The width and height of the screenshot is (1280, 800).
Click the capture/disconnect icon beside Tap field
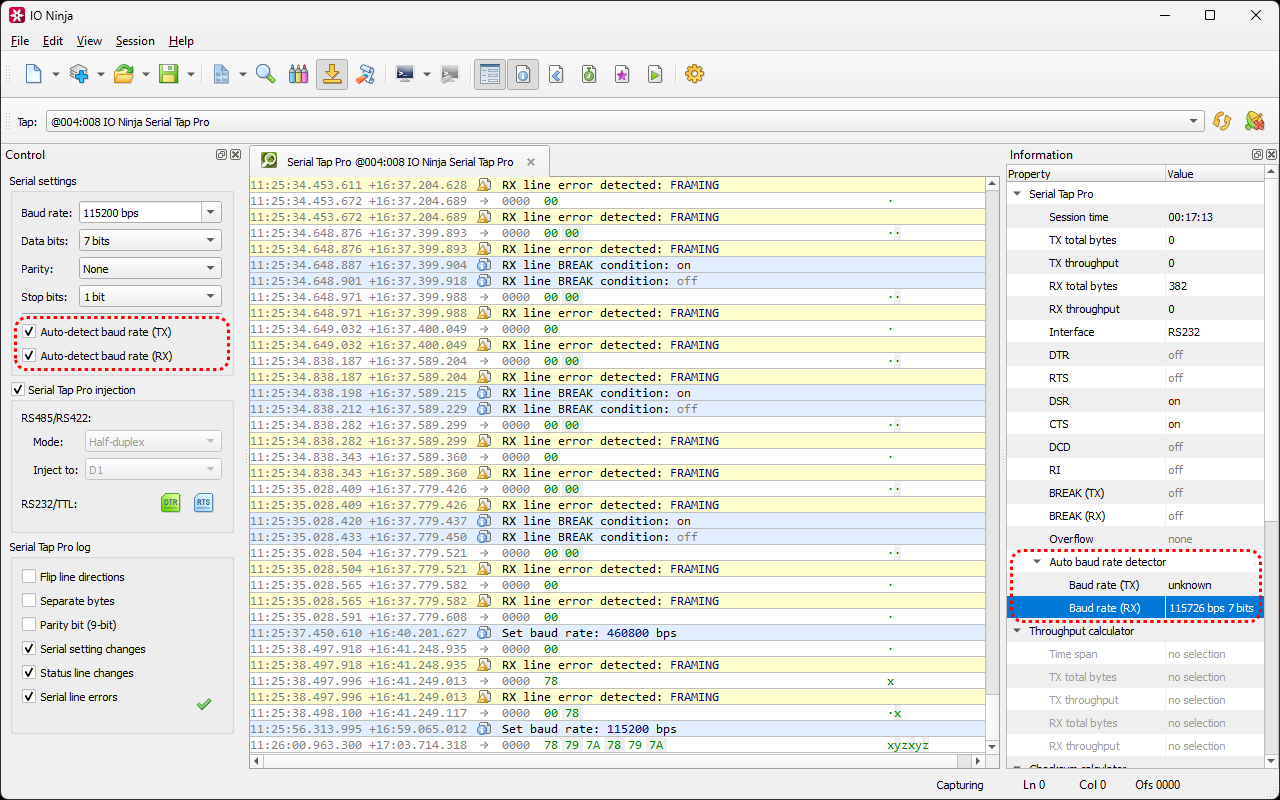(1254, 121)
